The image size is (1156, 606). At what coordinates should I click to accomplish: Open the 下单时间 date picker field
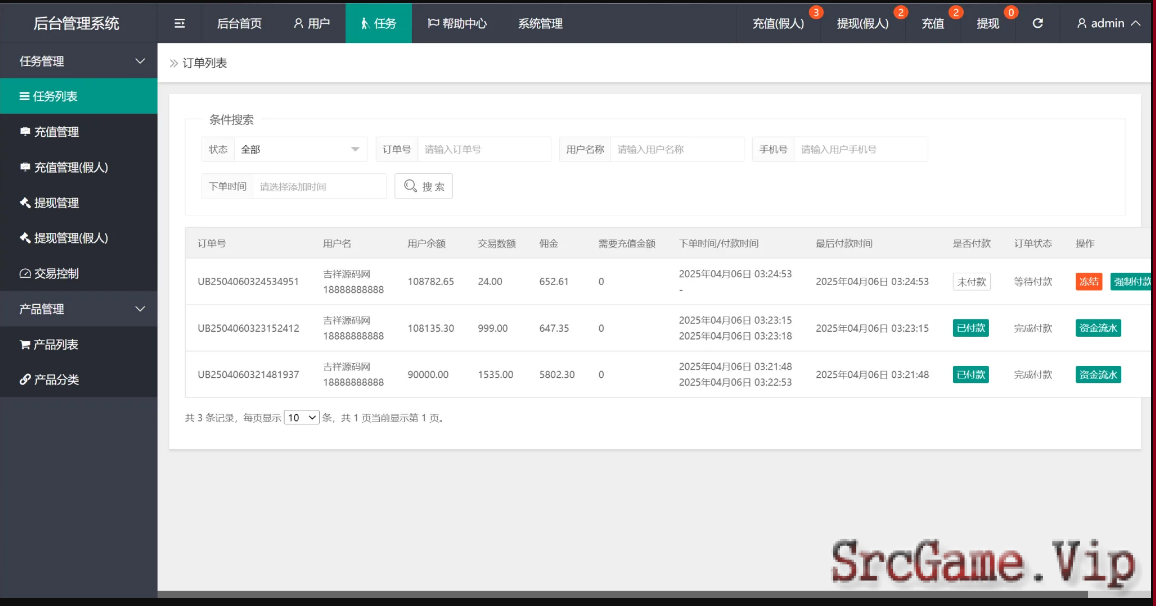pos(319,187)
